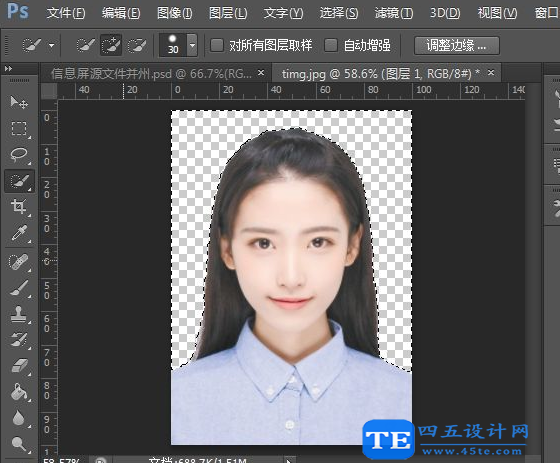Select the Brush tool
The height and width of the screenshot is (463, 560).
19,288
